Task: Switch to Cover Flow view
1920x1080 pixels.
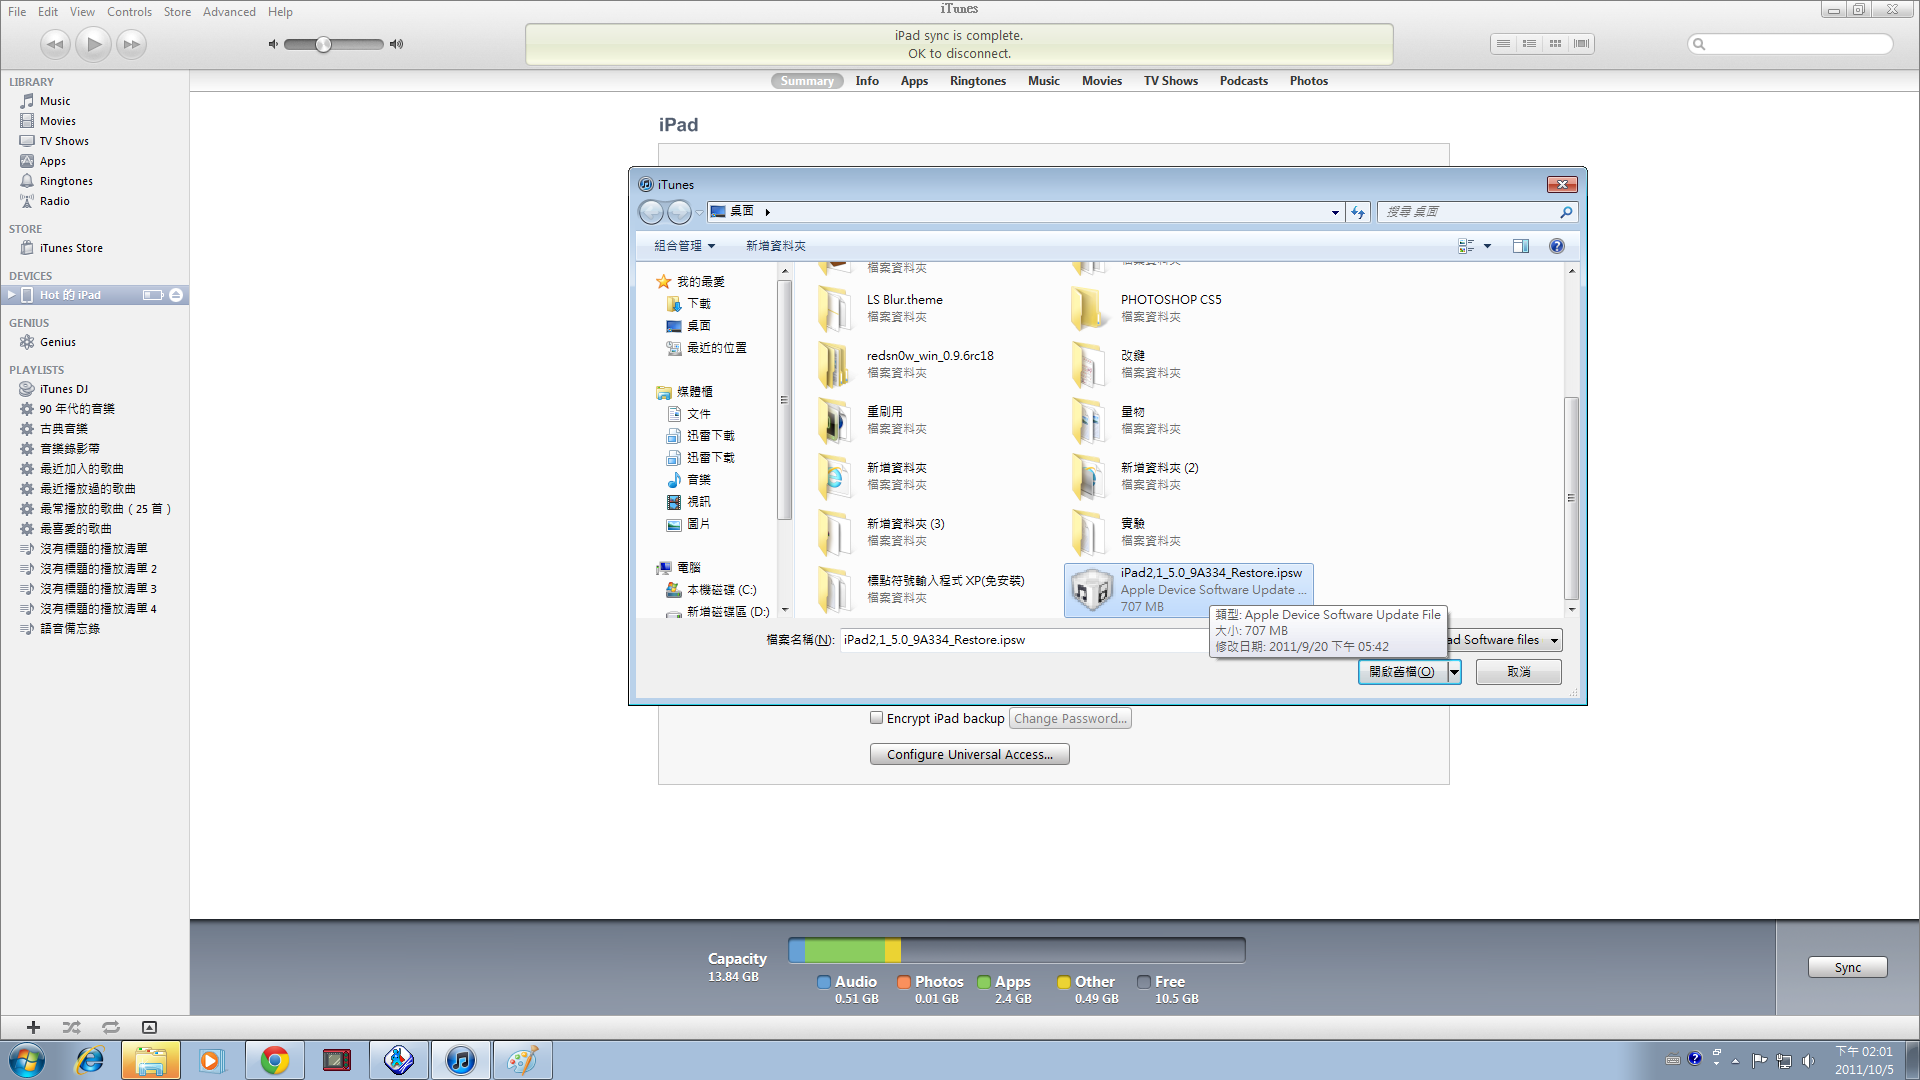Action: (x=1581, y=44)
